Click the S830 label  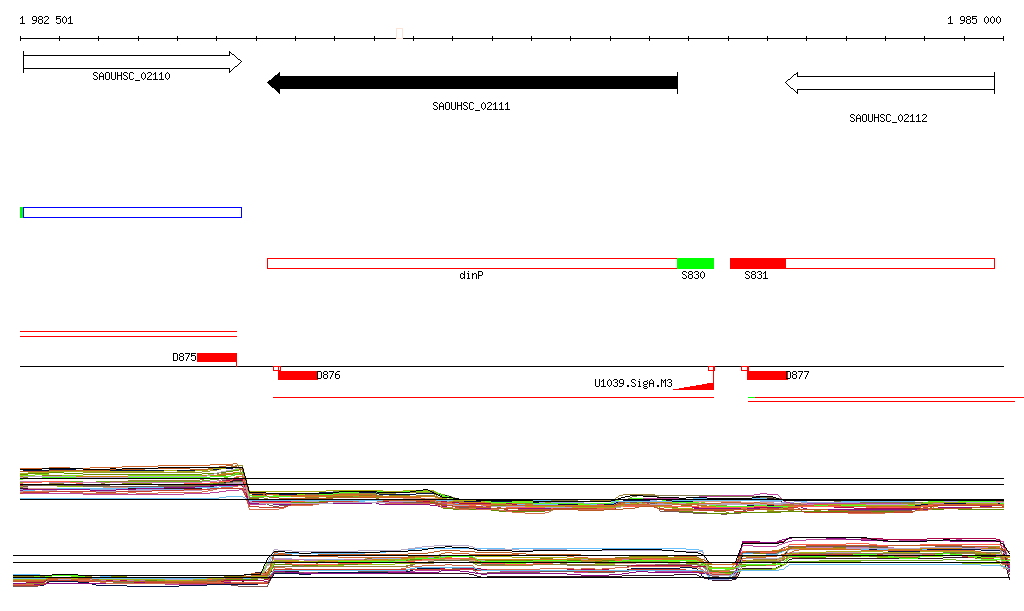[693, 275]
